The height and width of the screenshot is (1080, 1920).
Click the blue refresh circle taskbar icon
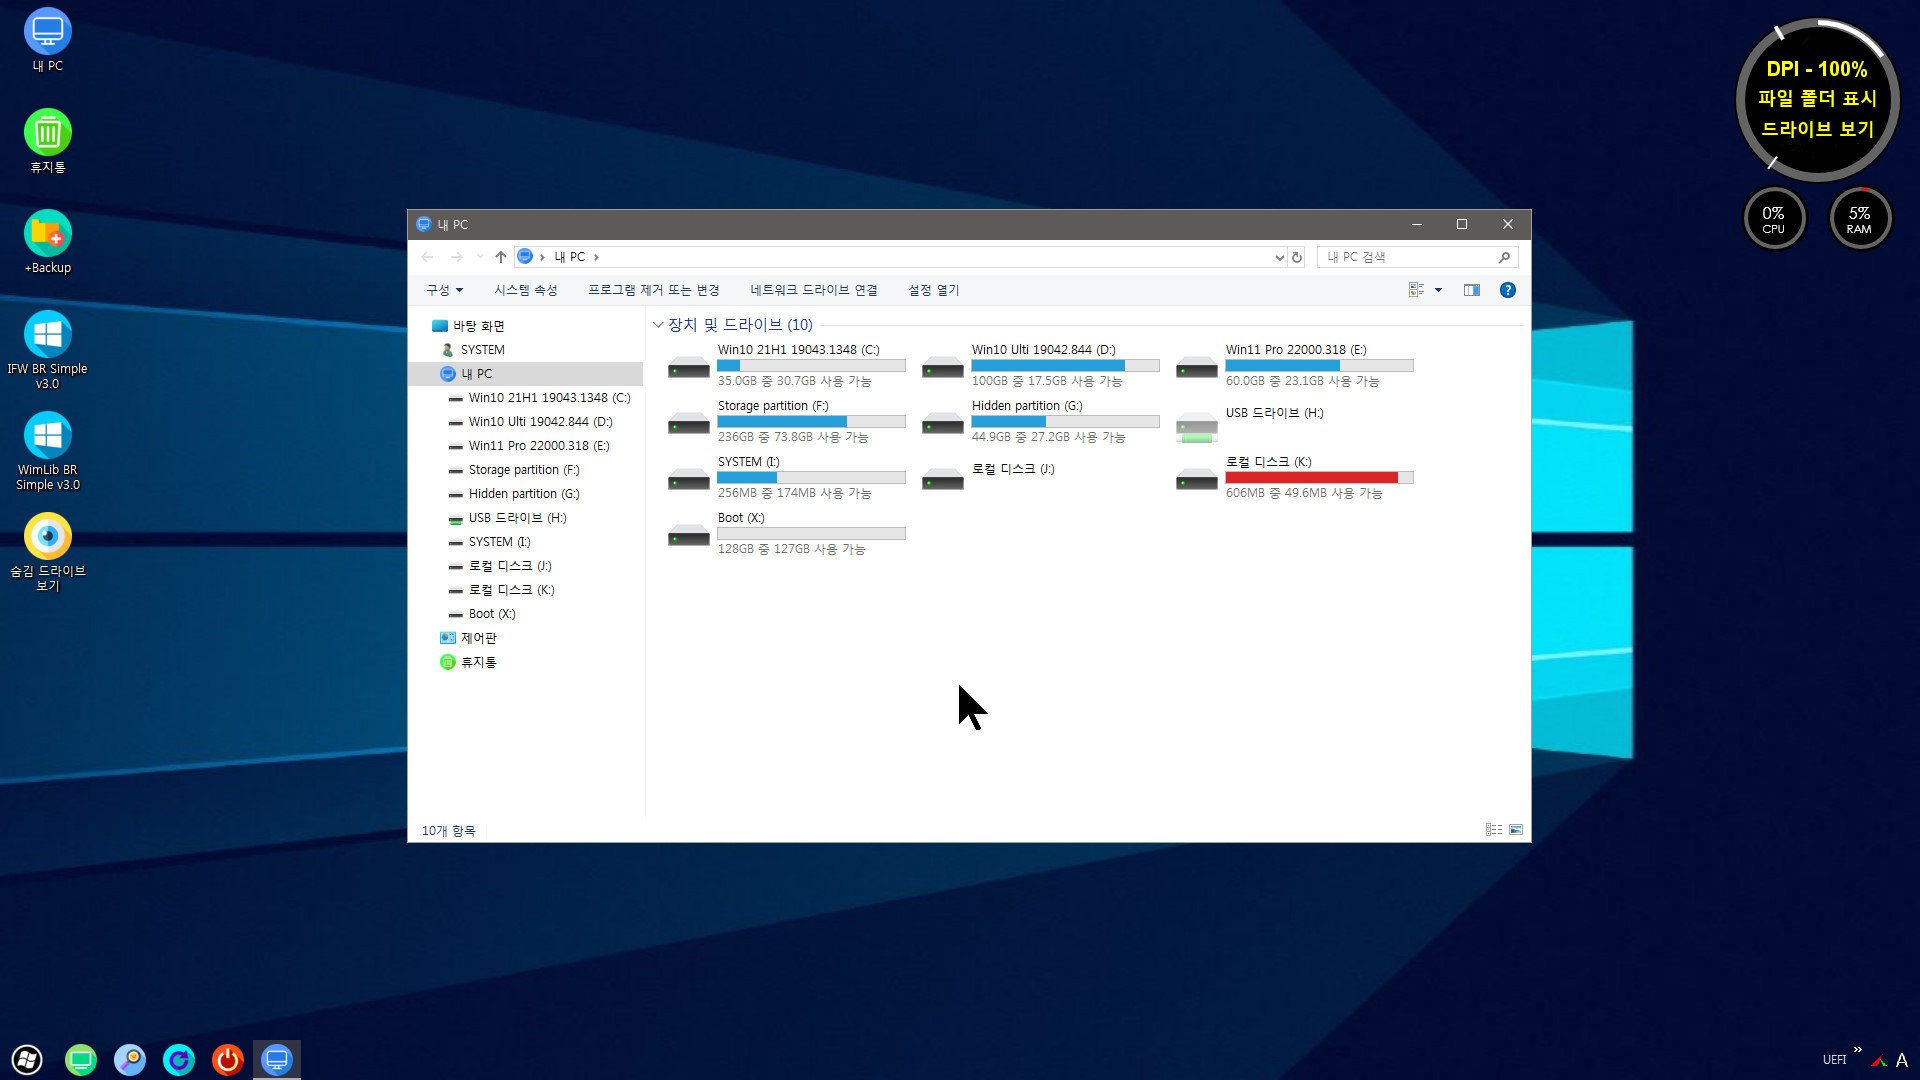[x=179, y=1060]
